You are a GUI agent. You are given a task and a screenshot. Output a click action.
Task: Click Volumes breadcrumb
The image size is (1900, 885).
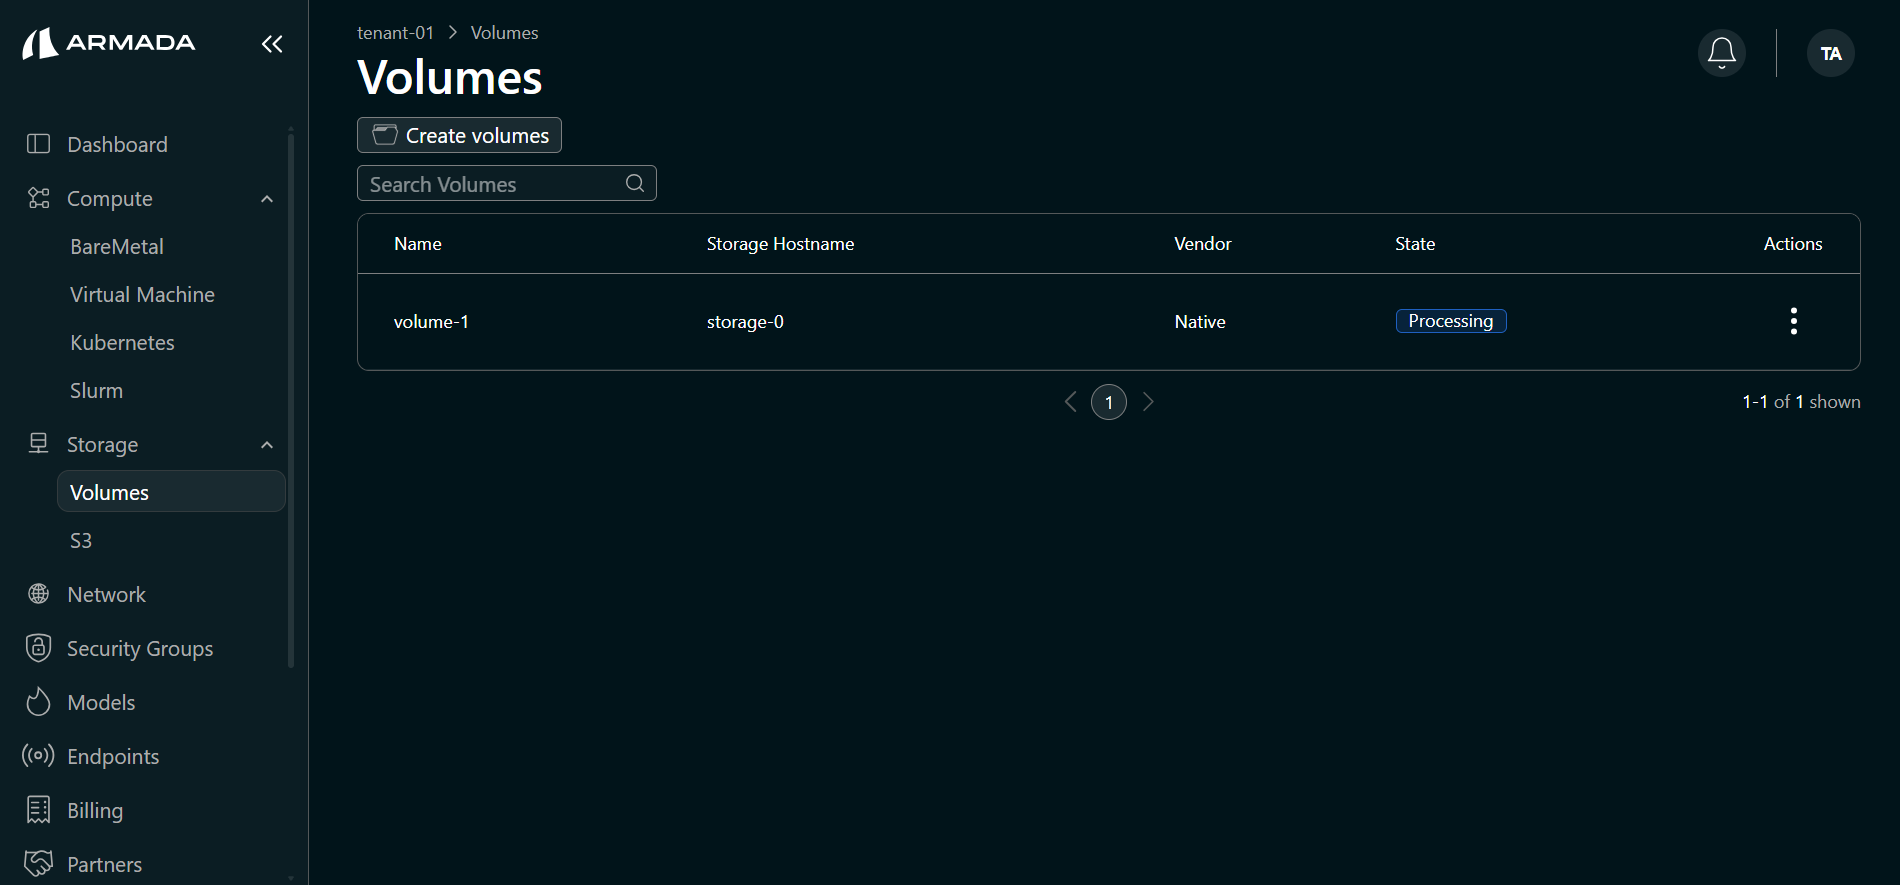tap(504, 32)
